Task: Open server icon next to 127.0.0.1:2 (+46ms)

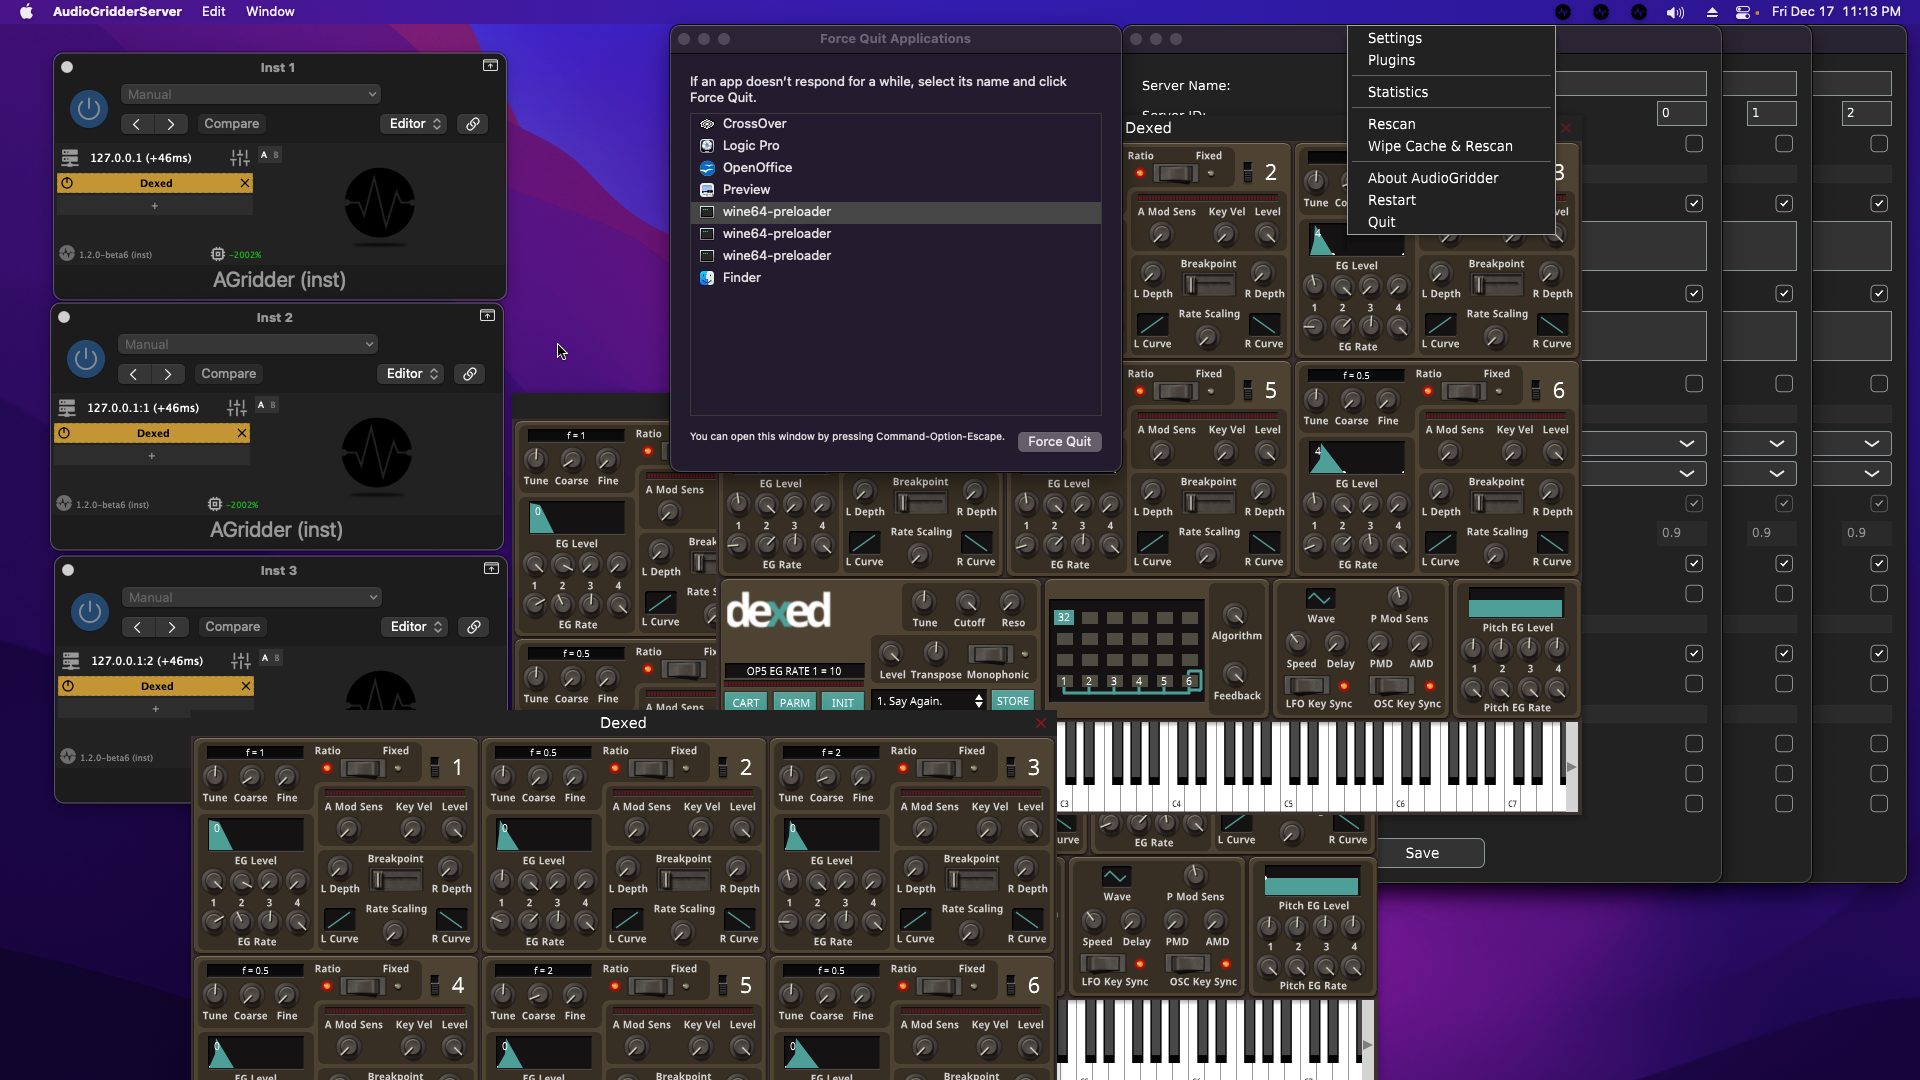Action: click(71, 661)
